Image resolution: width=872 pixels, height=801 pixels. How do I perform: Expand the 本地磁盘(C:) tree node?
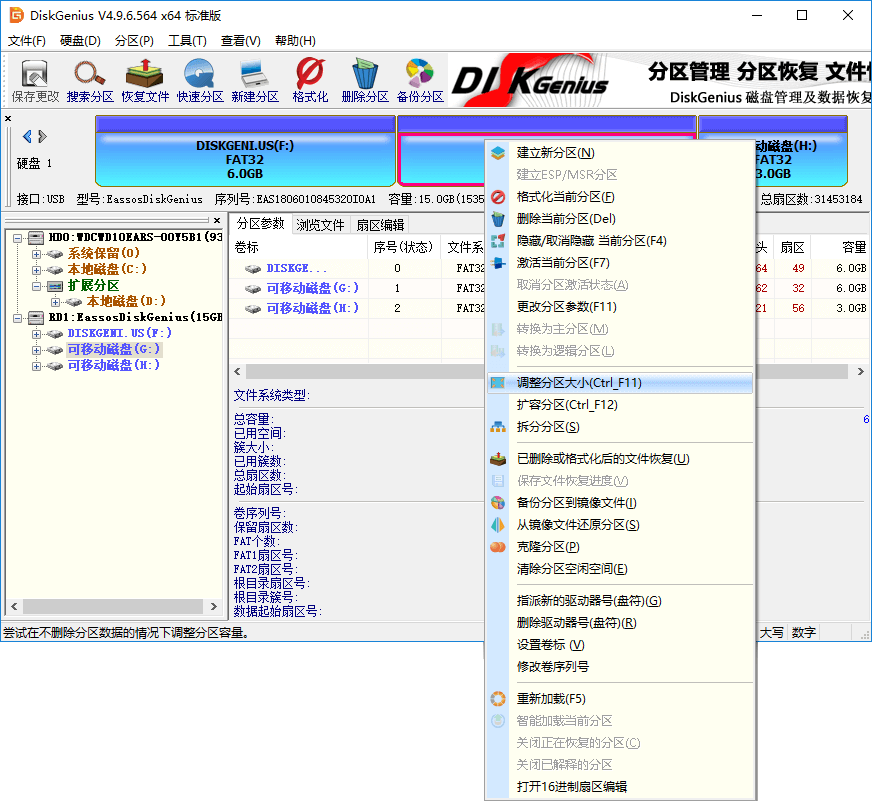pyautogui.click(x=37, y=270)
